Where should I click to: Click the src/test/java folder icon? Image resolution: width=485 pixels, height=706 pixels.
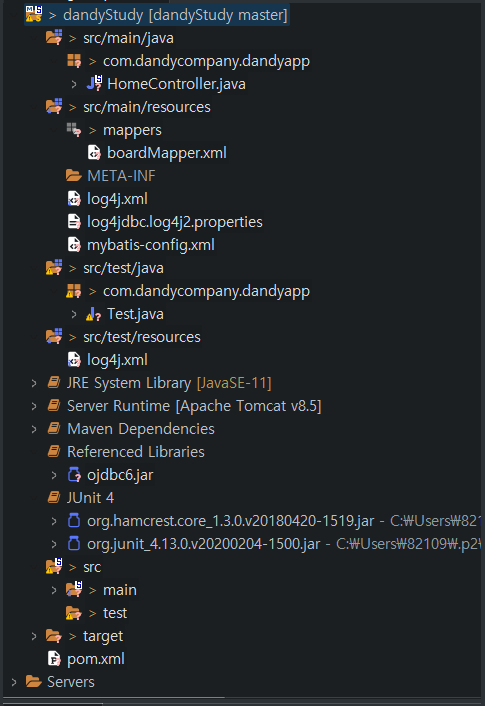(x=54, y=267)
